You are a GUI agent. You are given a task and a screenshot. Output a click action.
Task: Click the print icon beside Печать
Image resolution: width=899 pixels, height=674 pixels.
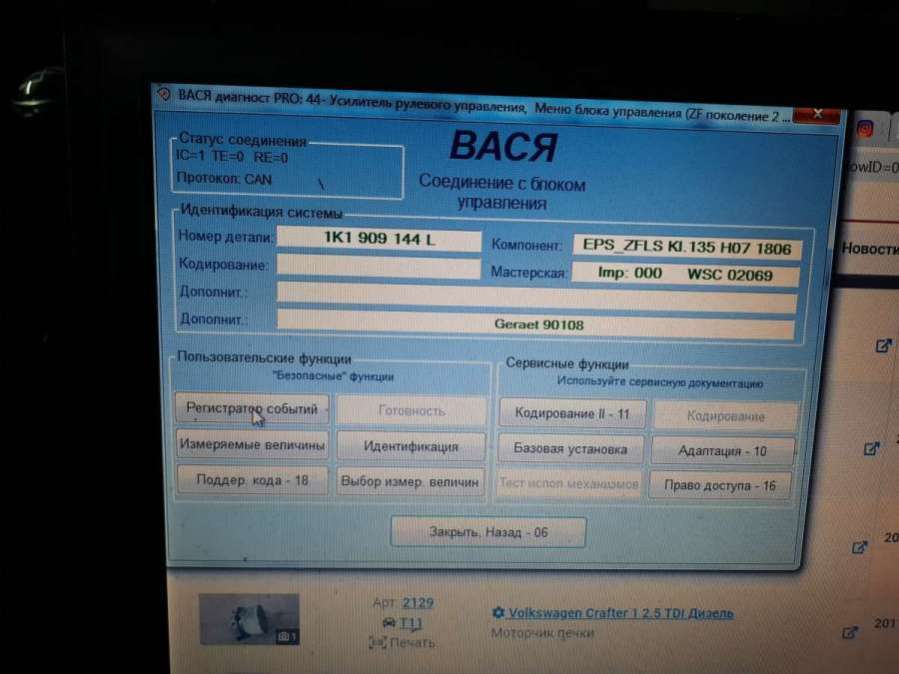click(x=378, y=643)
